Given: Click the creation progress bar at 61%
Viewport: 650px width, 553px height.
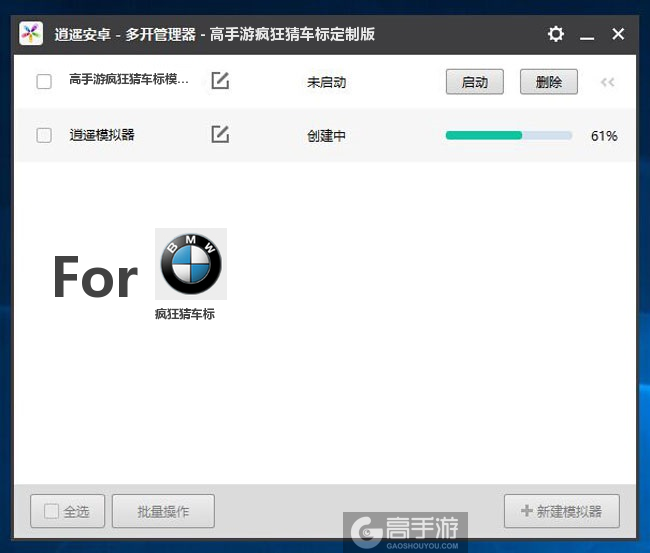Looking at the screenshot, I should 509,135.
